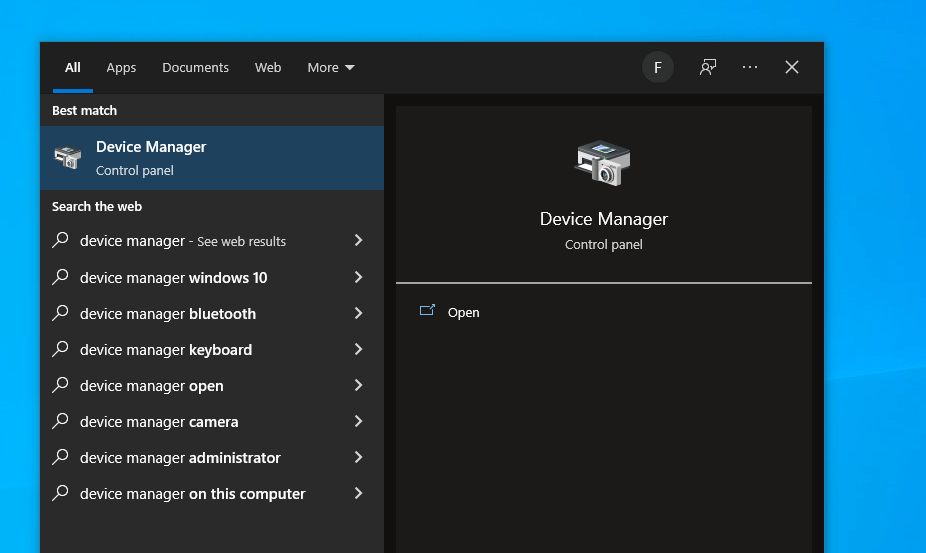The image size is (926, 553).
Task: Click search icon beside 'device manager windows 10'
Action: pyautogui.click(x=60, y=276)
